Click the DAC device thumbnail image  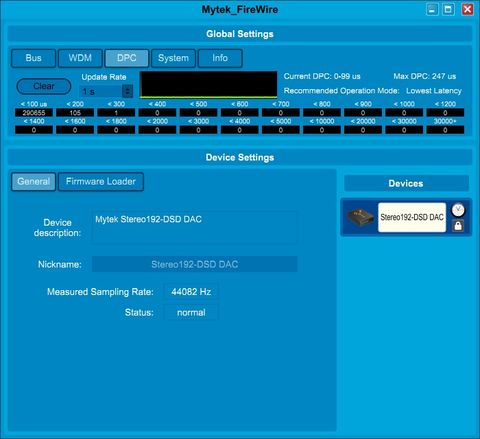pyautogui.click(x=360, y=217)
